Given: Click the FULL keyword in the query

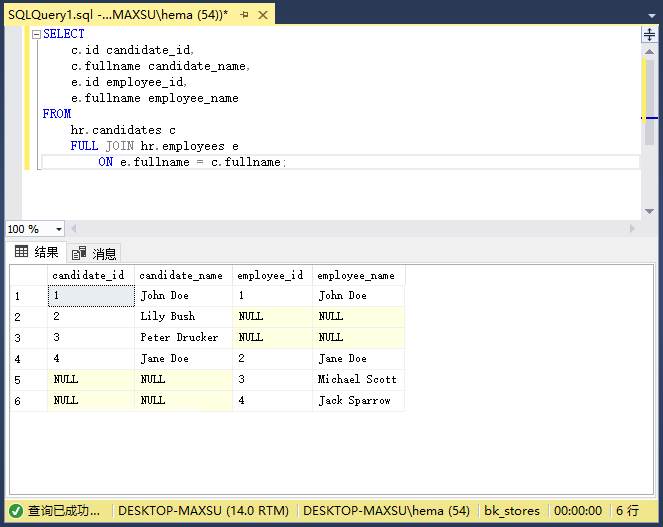Looking at the screenshot, I should [x=84, y=146].
